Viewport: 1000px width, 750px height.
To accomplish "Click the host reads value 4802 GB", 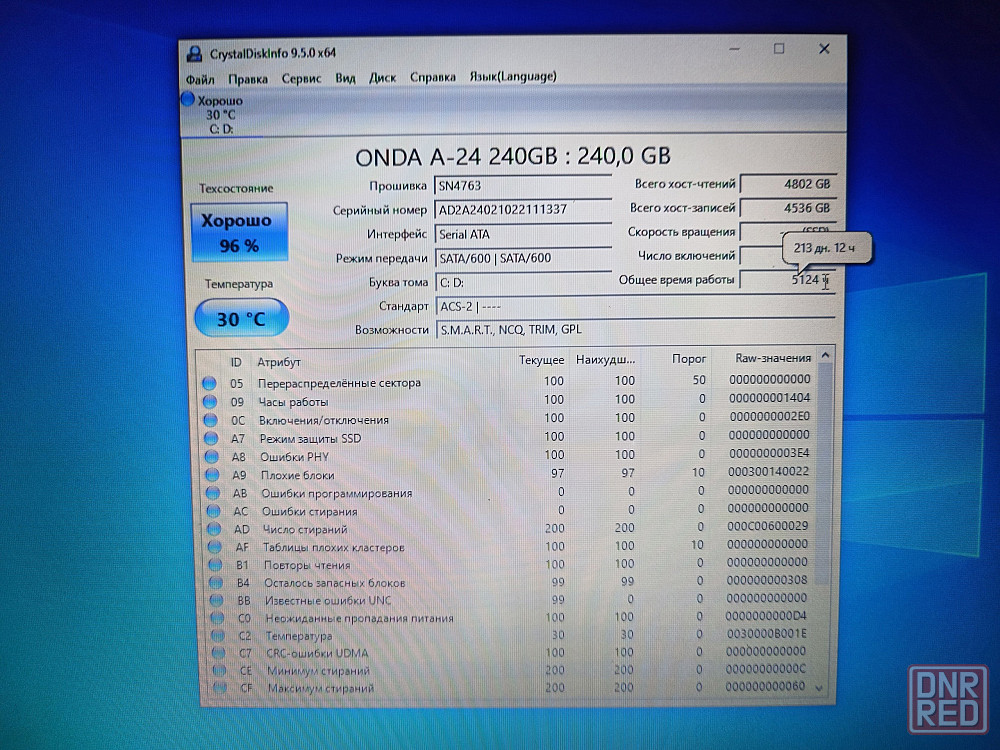I will click(788, 184).
